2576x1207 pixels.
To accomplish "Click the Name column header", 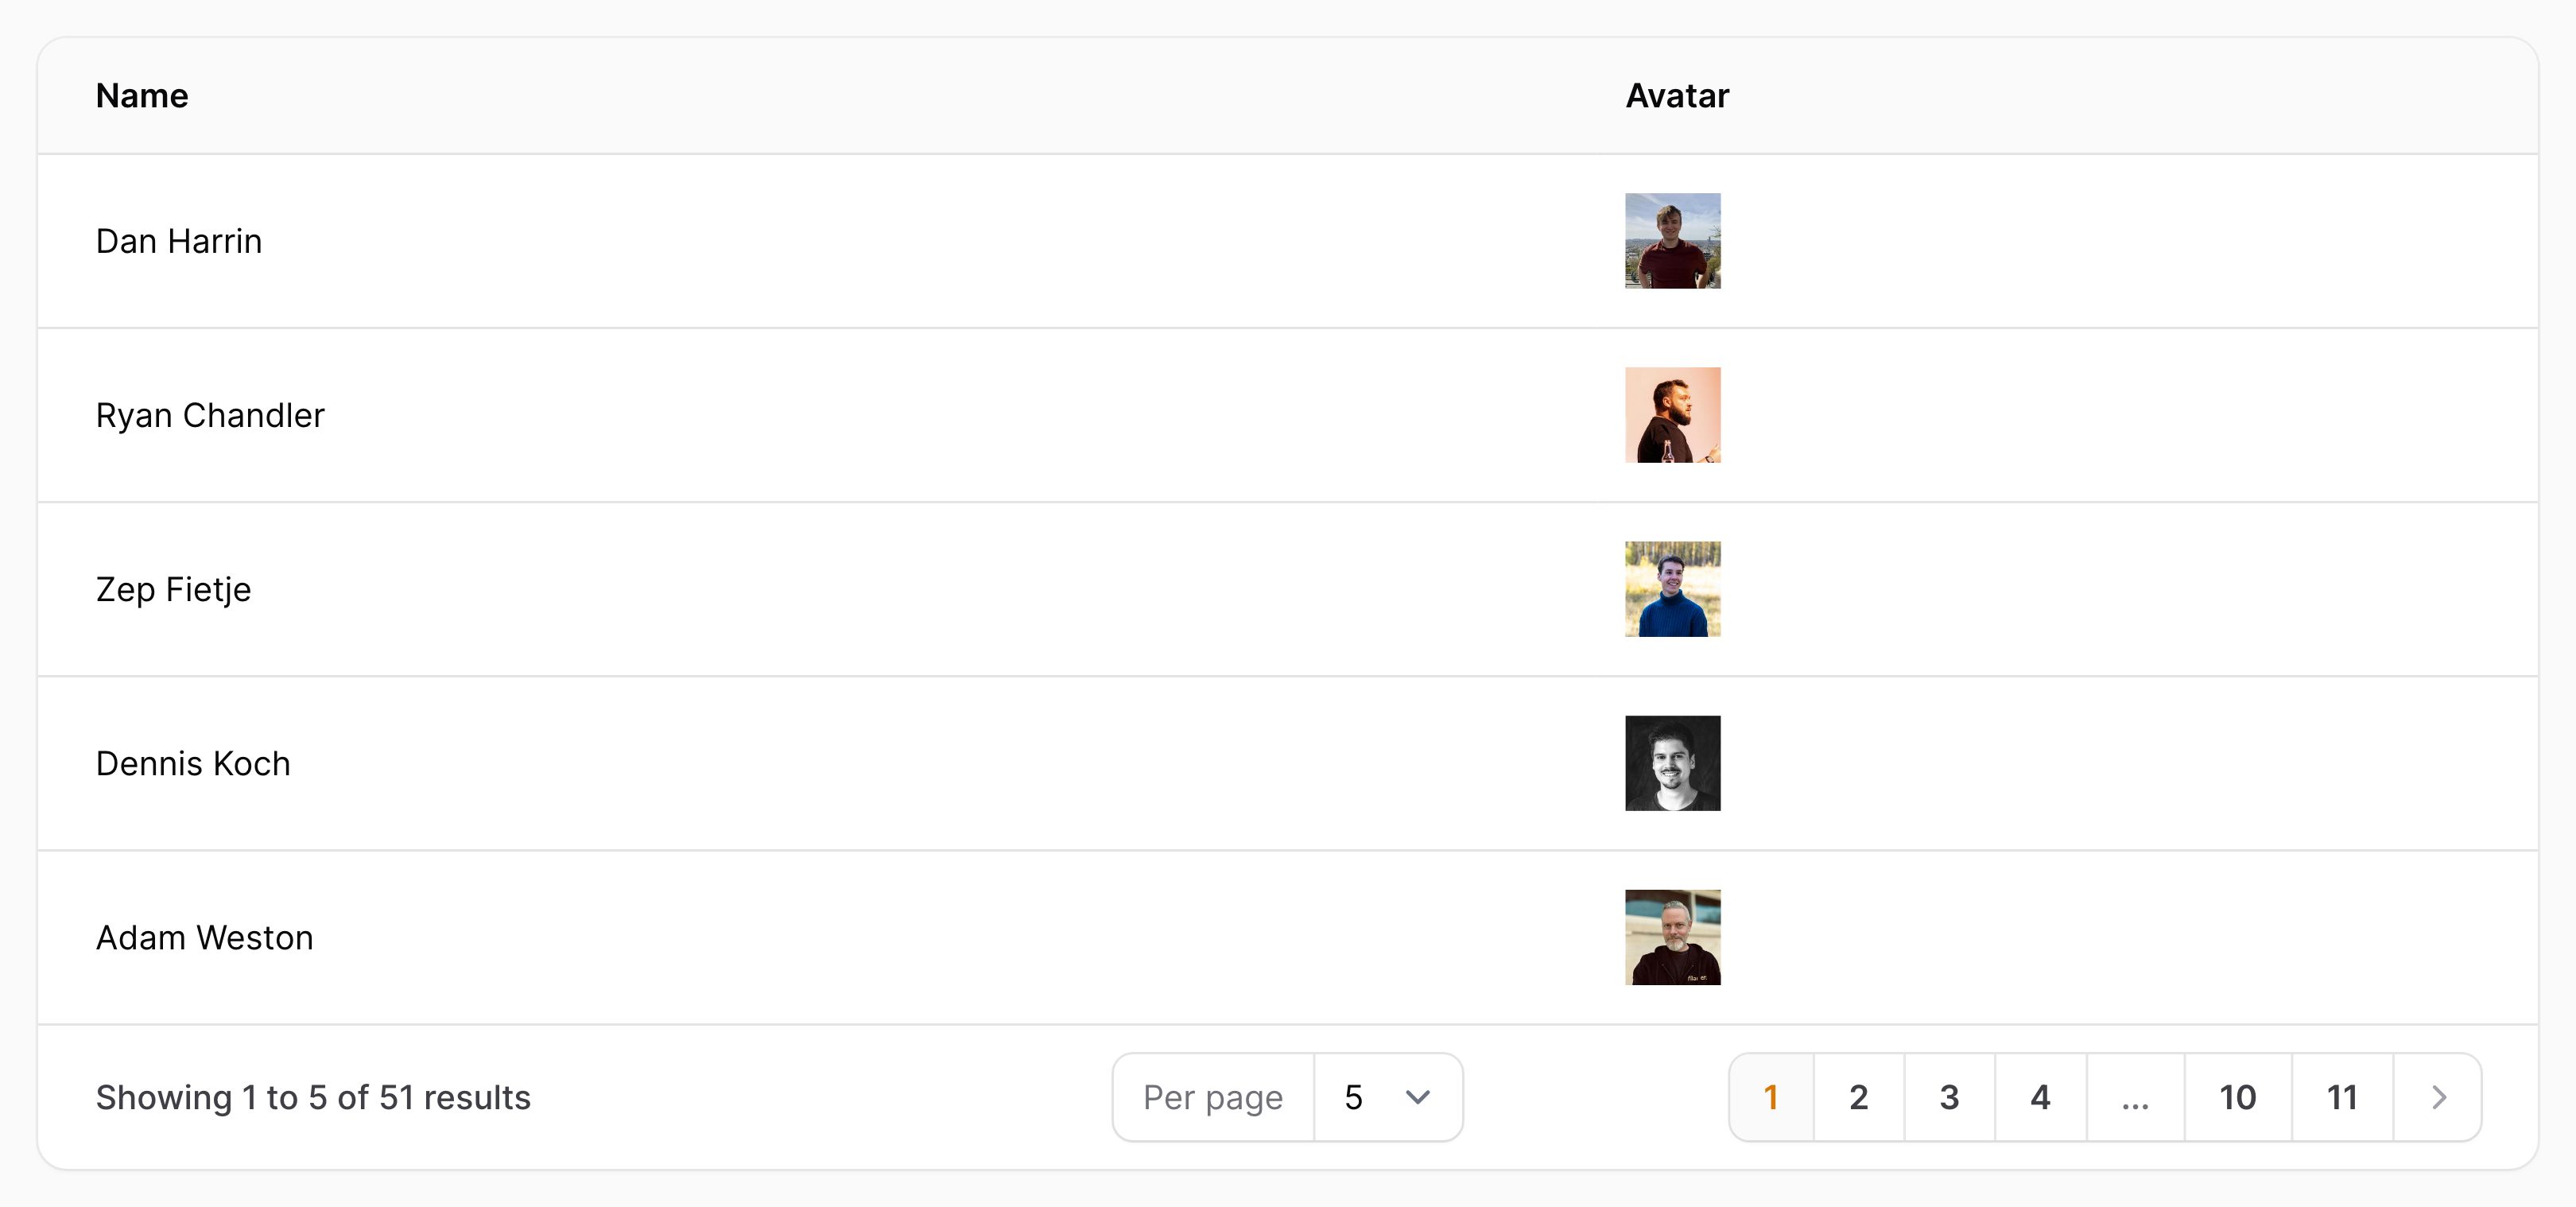I will (142, 96).
